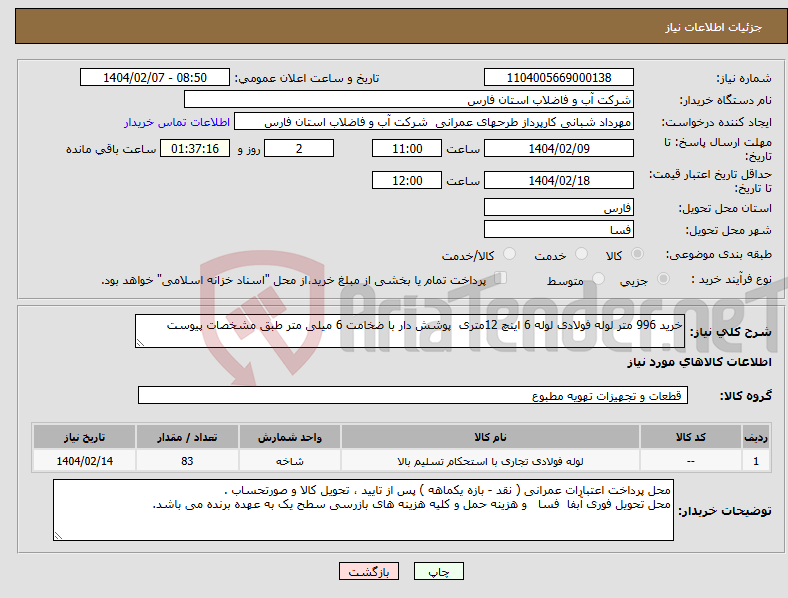The height and width of the screenshot is (598, 788).
Task: Click the گروه کالا label
Action: tap(746, 396)
